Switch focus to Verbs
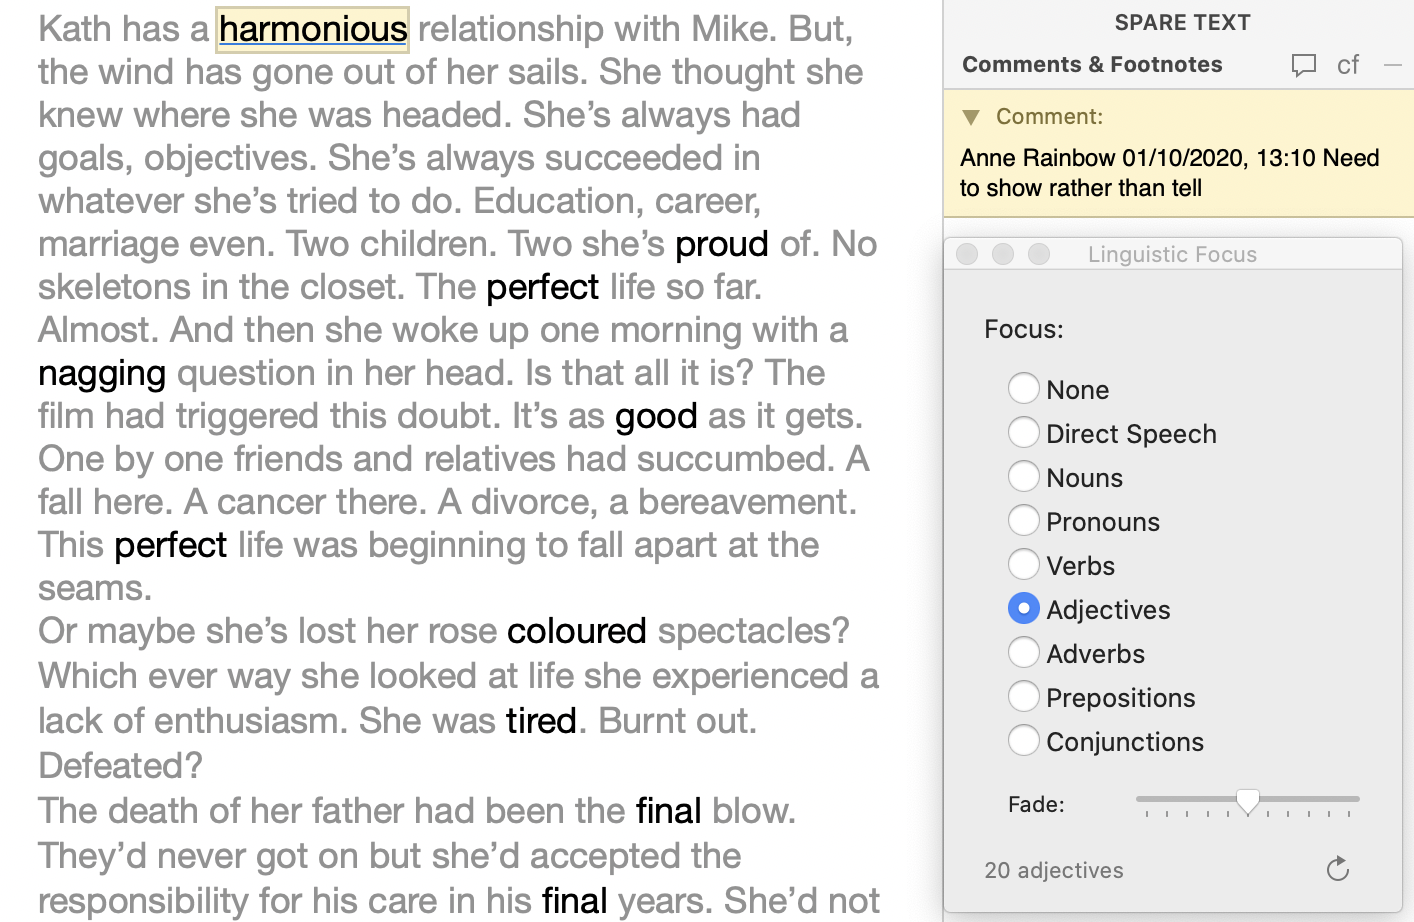 (x=1024, y=564)
